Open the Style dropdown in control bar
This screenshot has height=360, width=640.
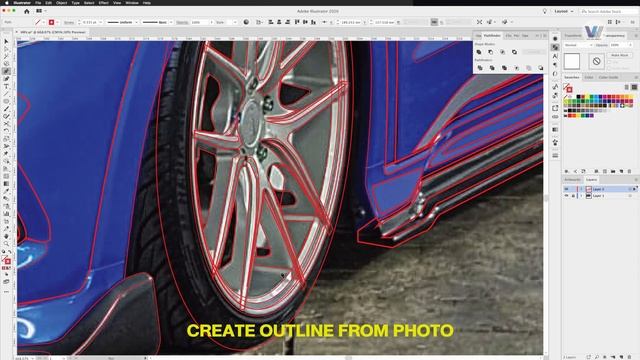(x=235, y=22)
